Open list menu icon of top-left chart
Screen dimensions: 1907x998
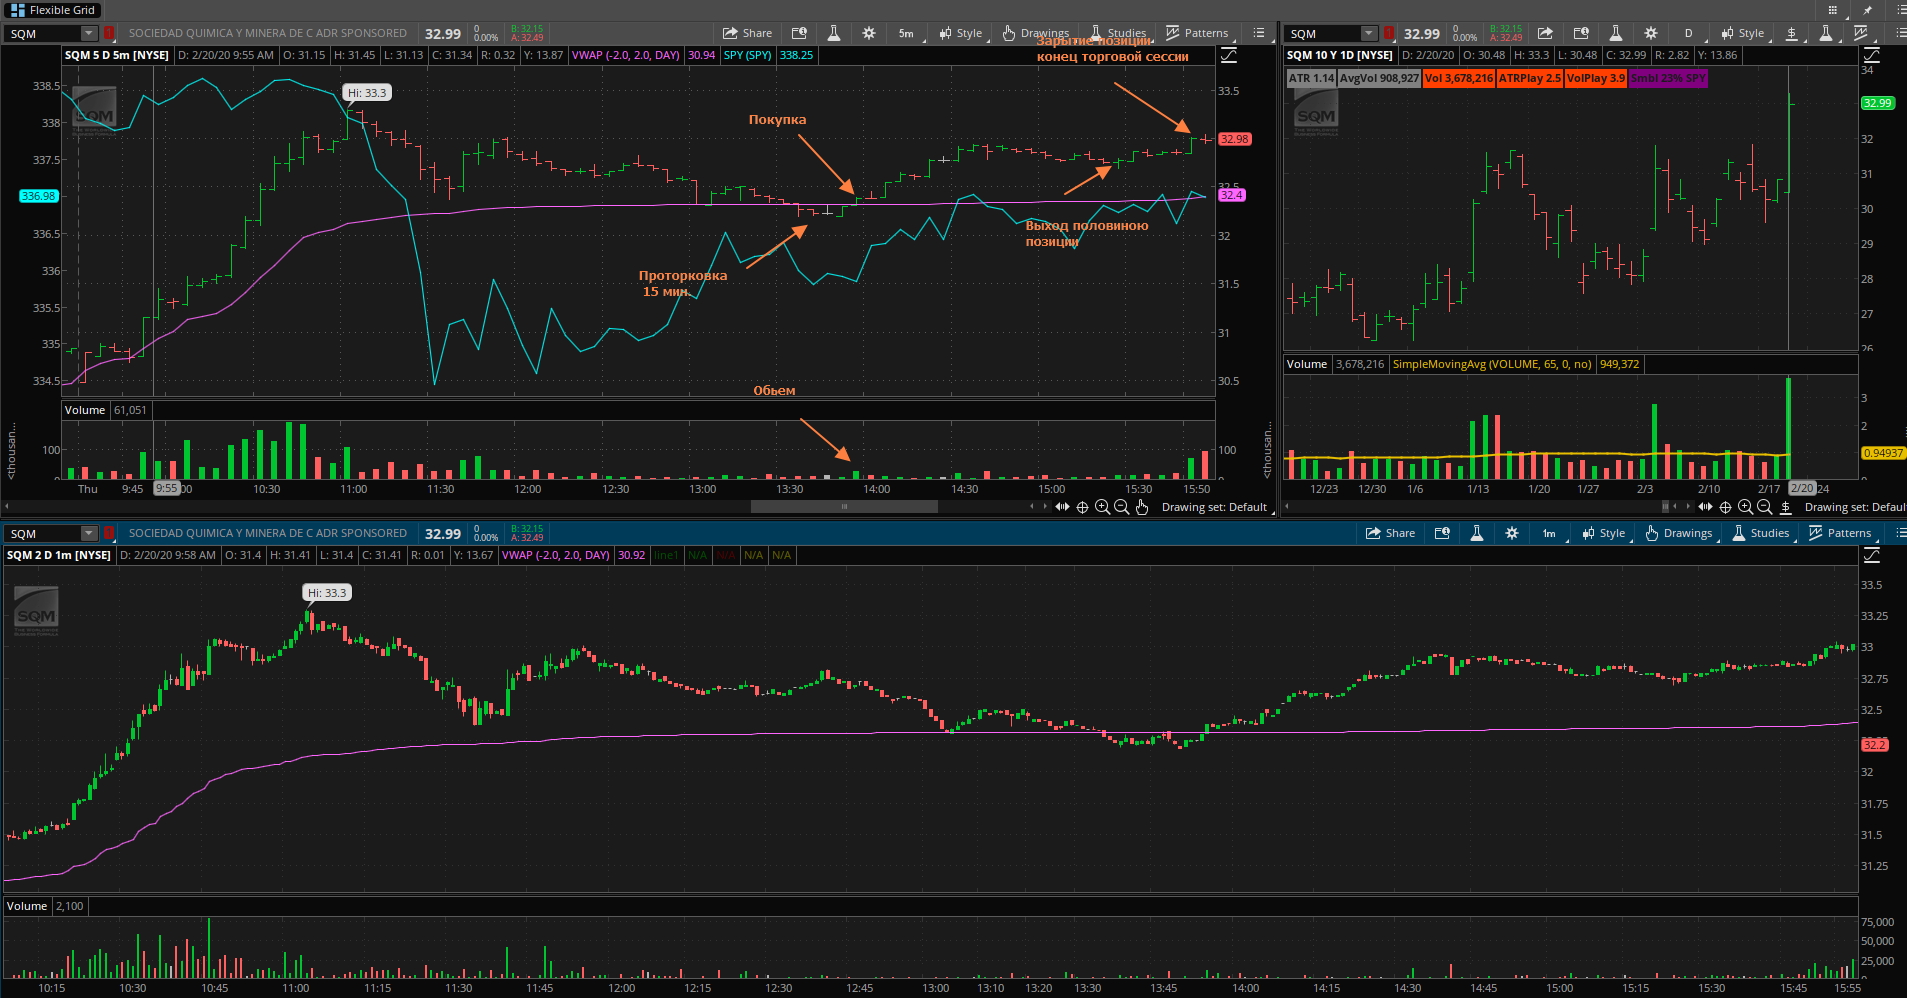tap(1259, 33)
